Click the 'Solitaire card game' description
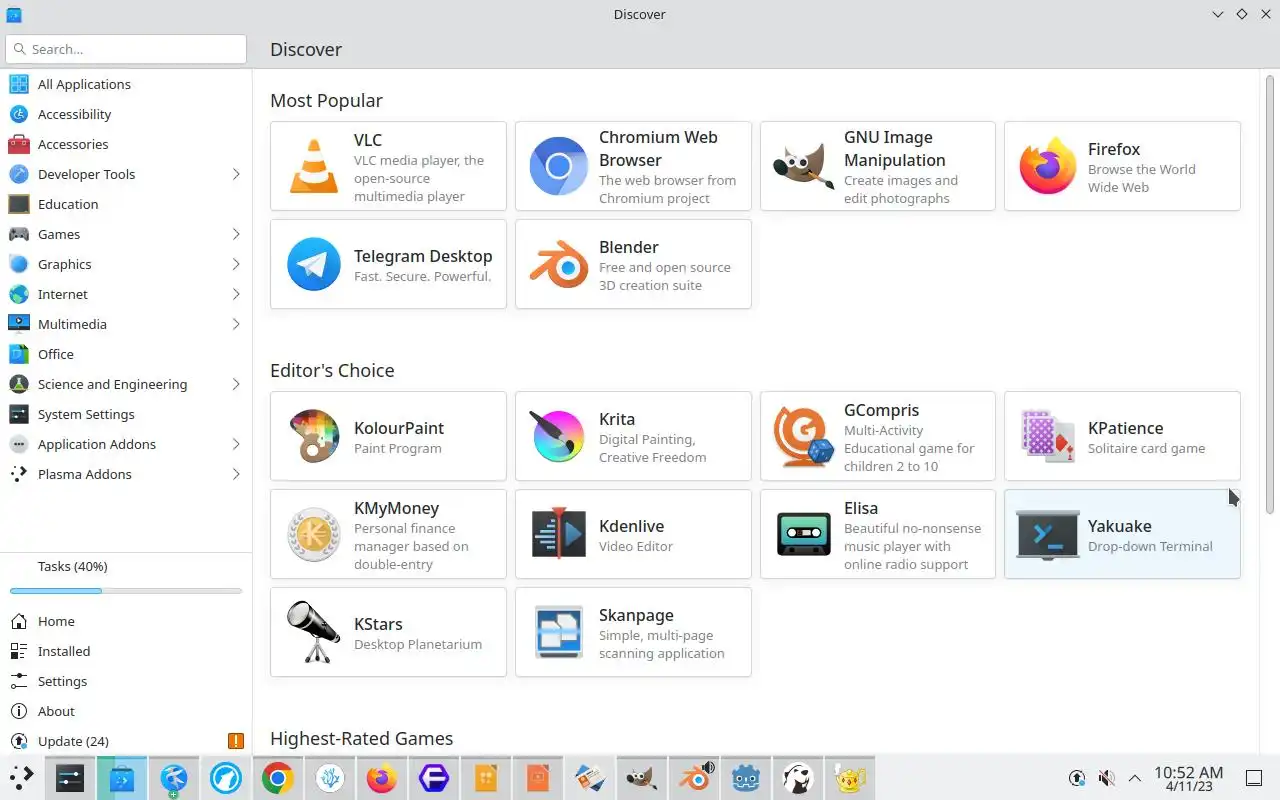This screenshot has height=800, width=1280. coord(1146,448)
